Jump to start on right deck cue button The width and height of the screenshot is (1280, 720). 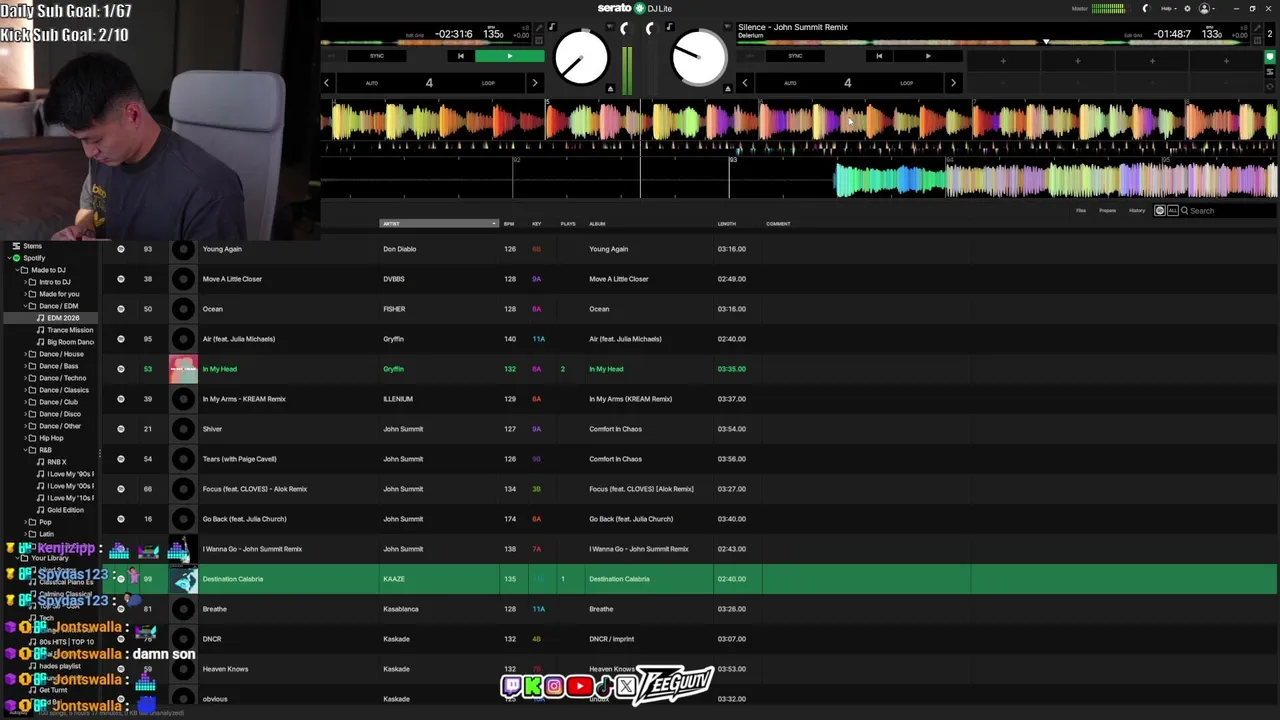pyautogui.click(x=879, y=56)
